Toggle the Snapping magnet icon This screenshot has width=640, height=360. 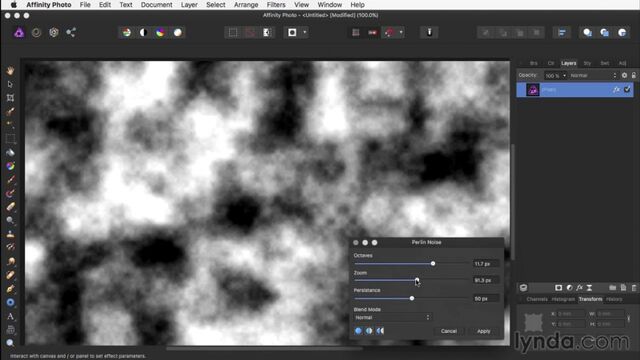390,33
